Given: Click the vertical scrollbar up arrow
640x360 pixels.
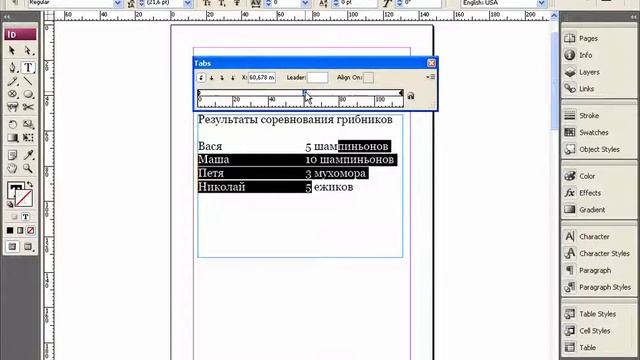Looking at the screenshot, I should [554, 16].
